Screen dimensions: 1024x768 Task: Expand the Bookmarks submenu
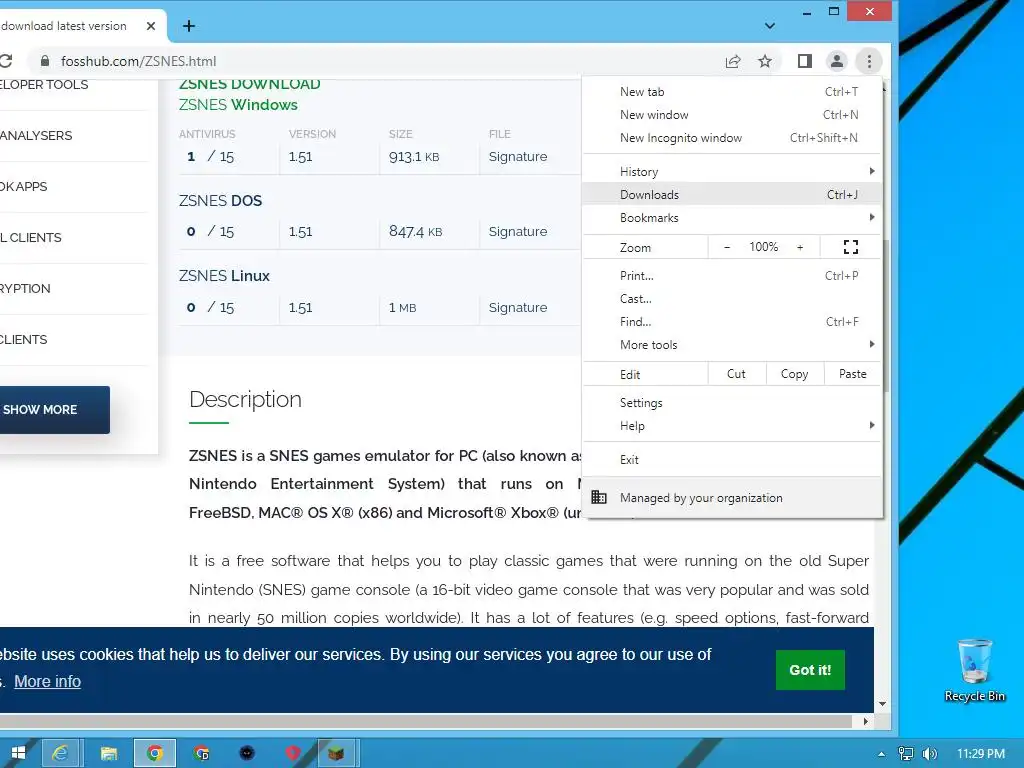click(x=731, y=217)
